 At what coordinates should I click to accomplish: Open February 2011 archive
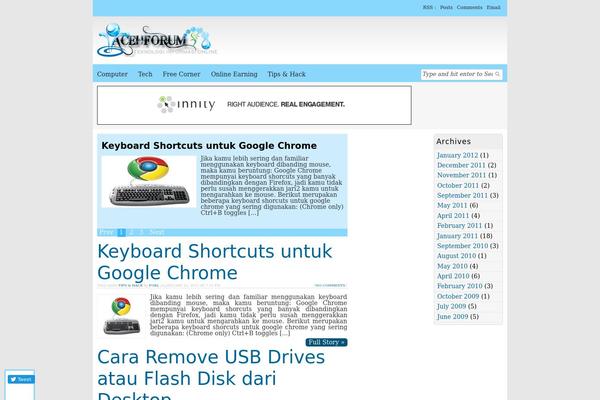pyautogui.click(x=460, y=226)
